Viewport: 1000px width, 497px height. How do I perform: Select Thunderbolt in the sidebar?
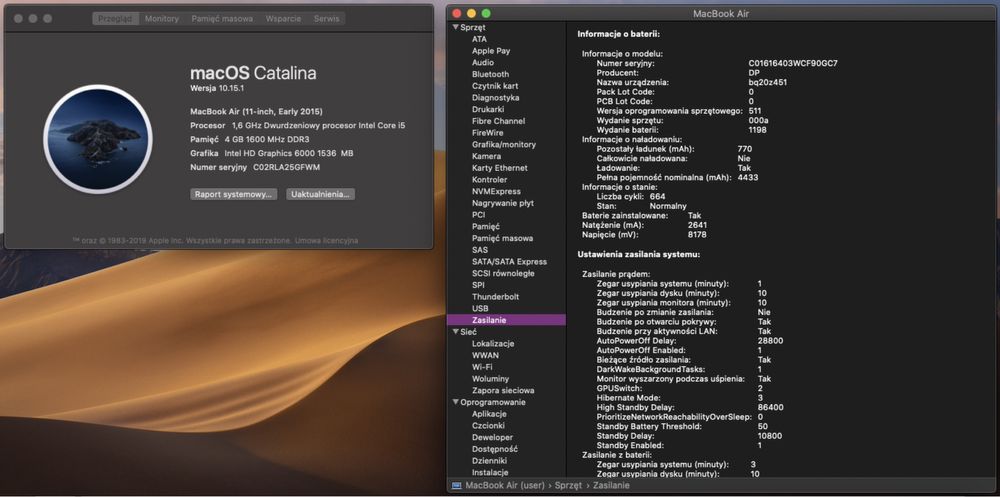496,297
